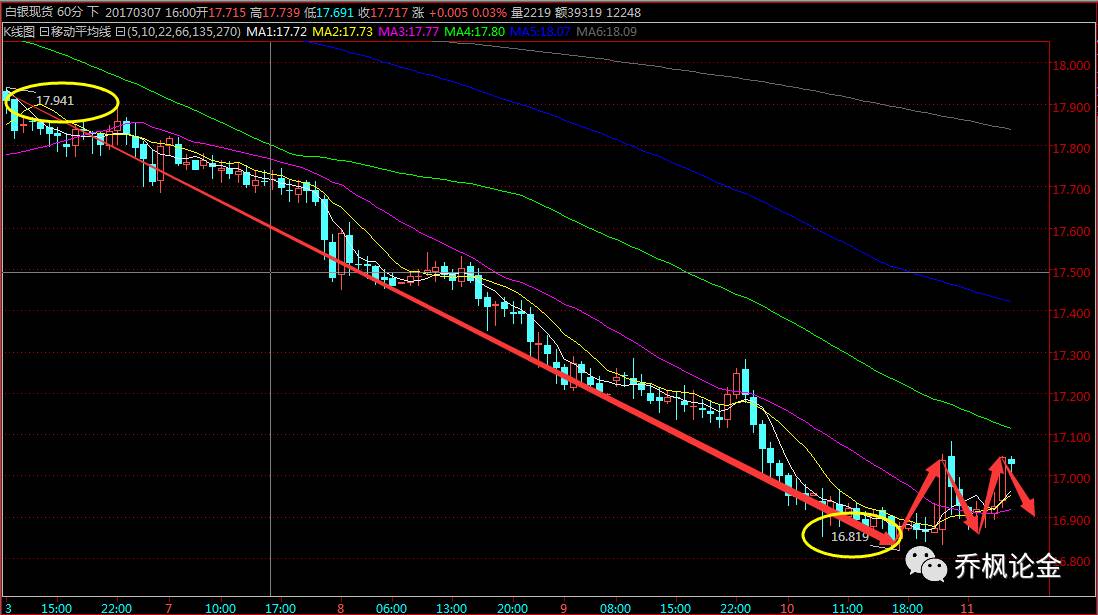
Task: Click the 17:00 time axis label
Action: tap(280, 608)
